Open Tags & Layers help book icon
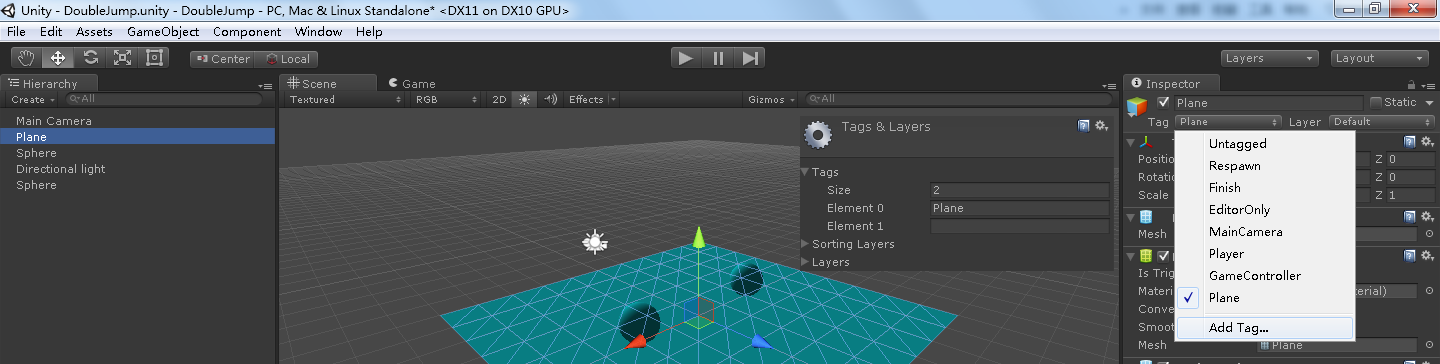The image size is (1440, 364). click(x=1084, y=126)
